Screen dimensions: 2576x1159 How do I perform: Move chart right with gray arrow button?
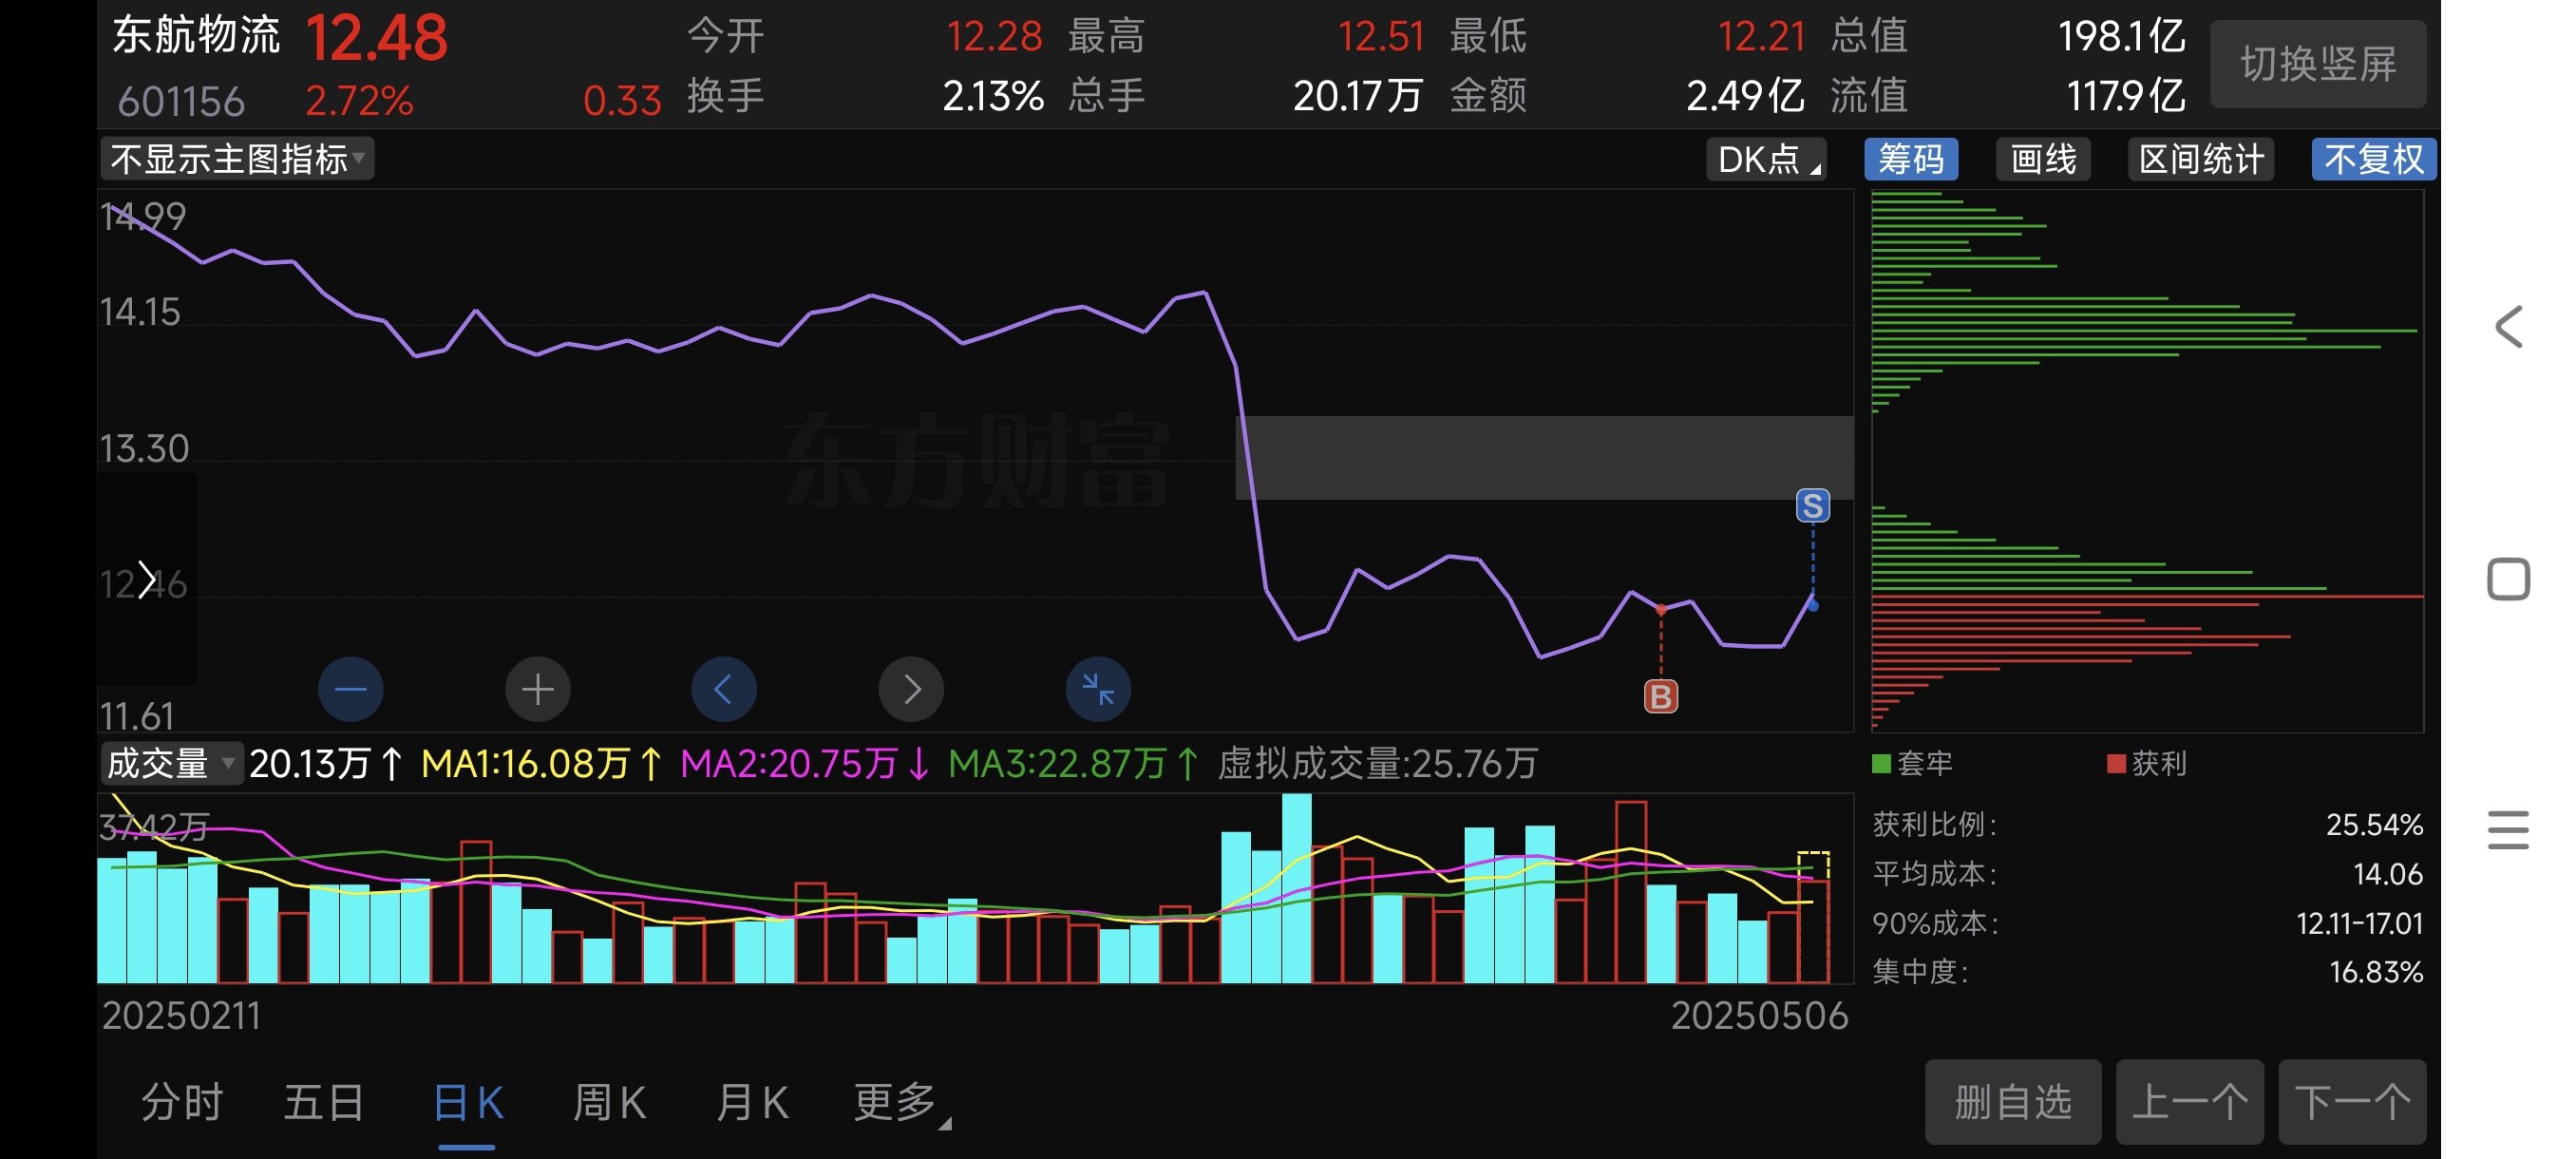pos(911,689)
